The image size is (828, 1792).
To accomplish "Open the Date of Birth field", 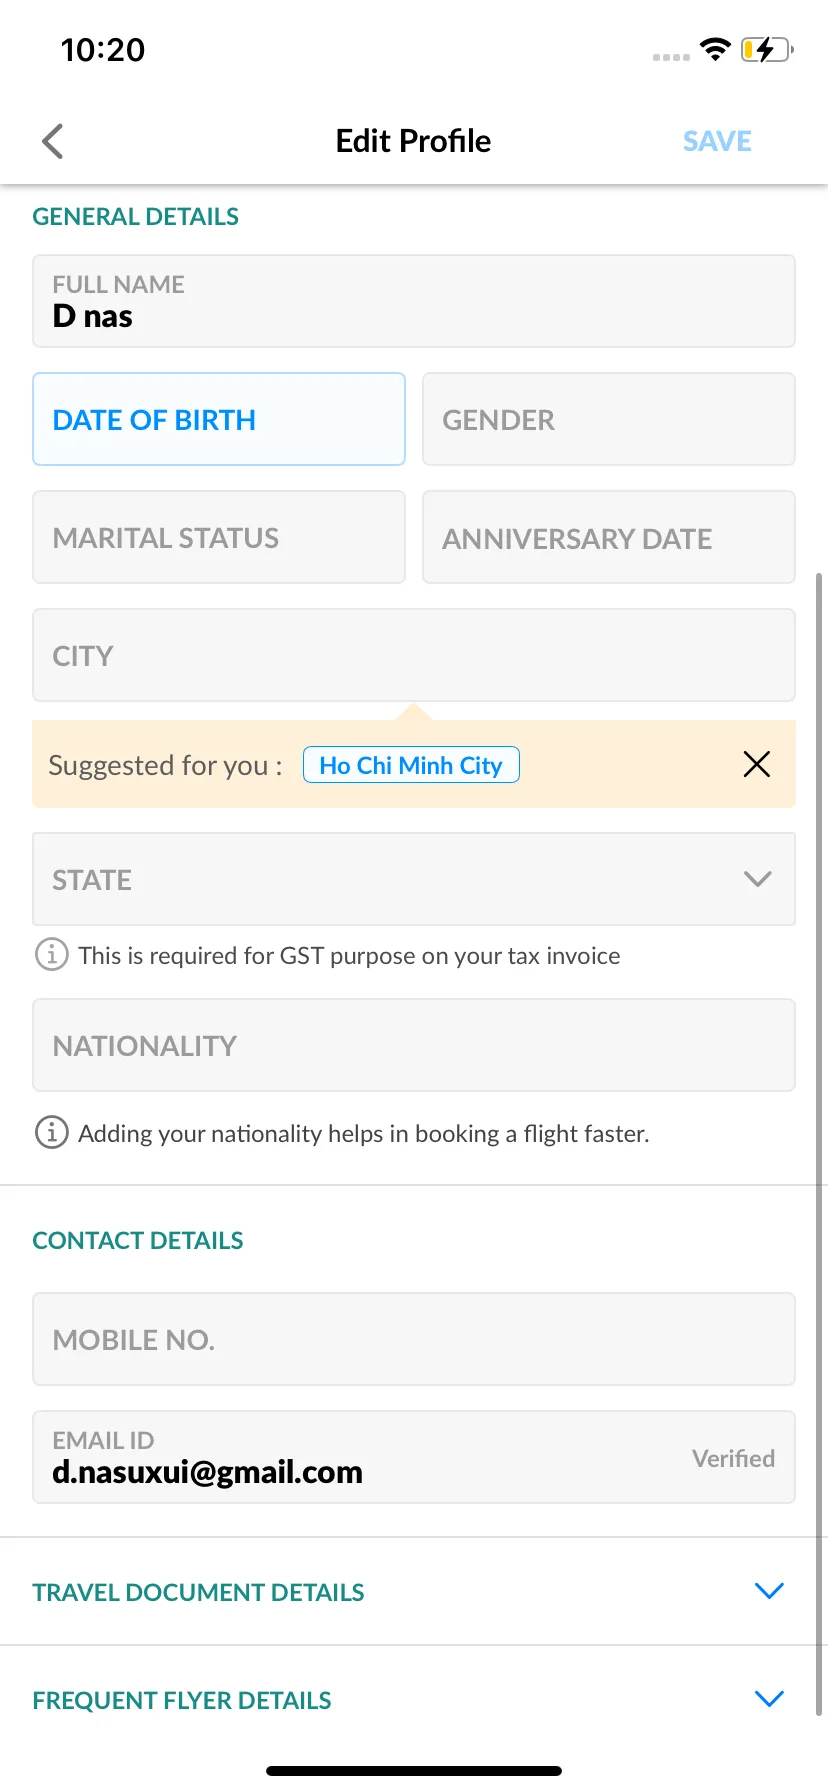I will tap(219, 419).
